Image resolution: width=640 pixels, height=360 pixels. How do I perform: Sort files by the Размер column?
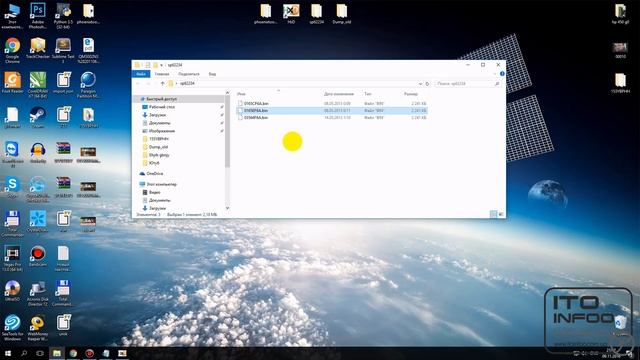(x=411, y=94)
